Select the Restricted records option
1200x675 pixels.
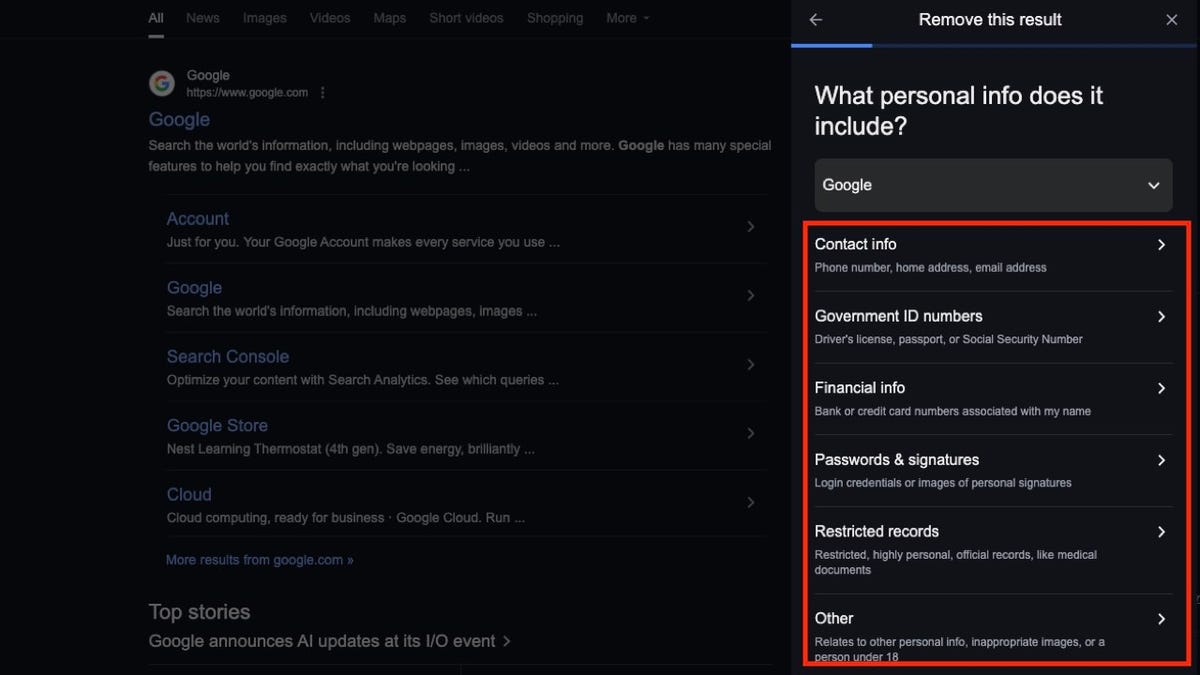point(990,549)
